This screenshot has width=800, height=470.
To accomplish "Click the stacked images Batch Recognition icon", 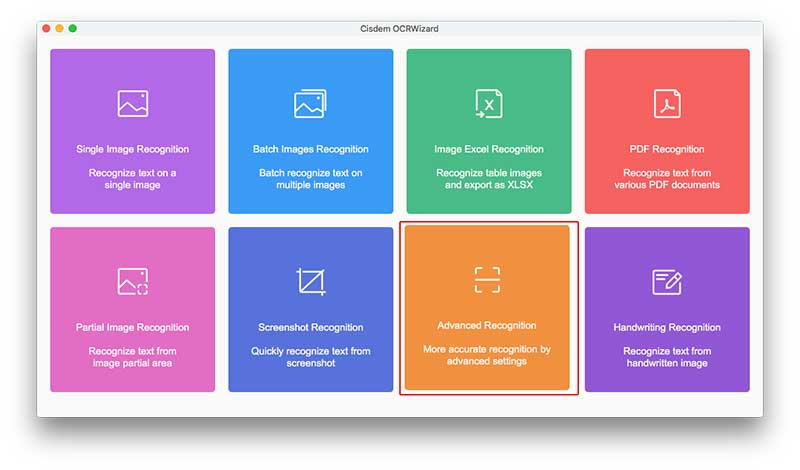I will tap(310, 104).
